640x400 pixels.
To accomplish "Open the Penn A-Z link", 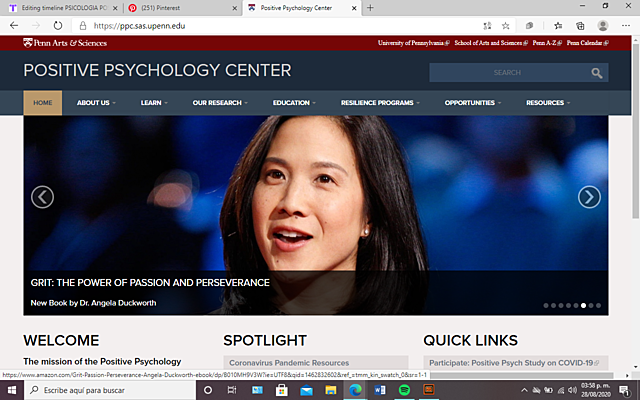I will (547, 43).
